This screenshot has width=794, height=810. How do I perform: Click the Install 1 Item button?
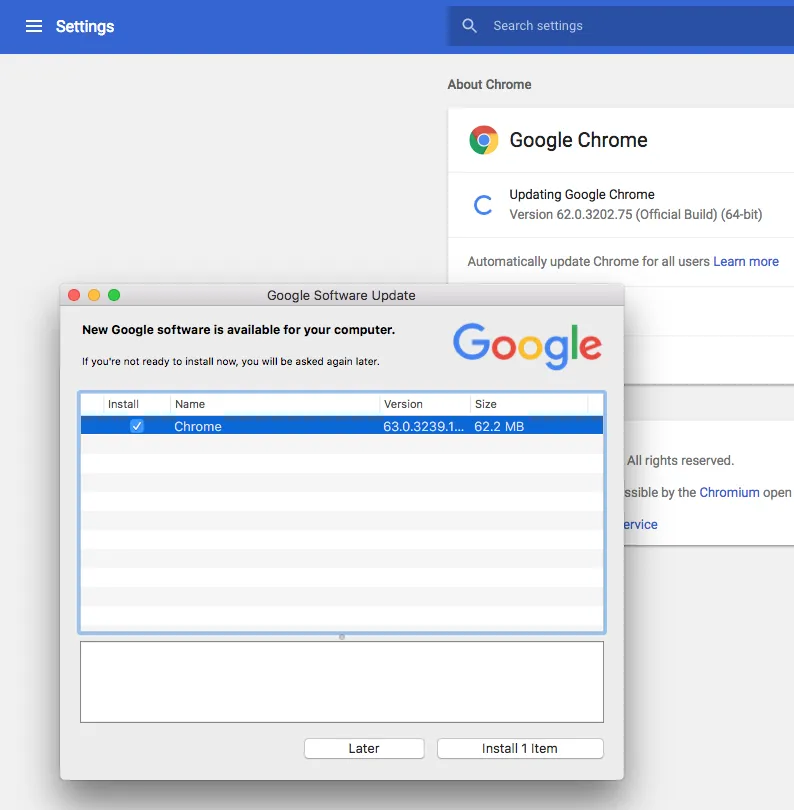520,749
